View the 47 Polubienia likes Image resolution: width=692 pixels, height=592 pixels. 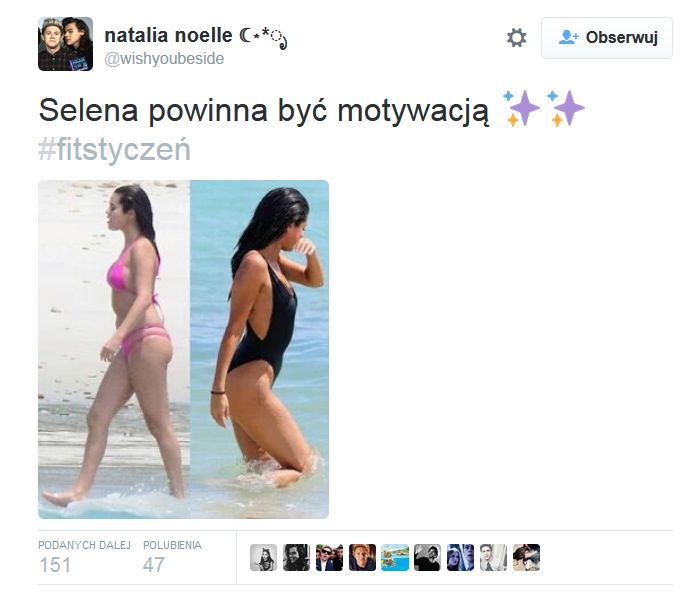(x=172, y=557)
